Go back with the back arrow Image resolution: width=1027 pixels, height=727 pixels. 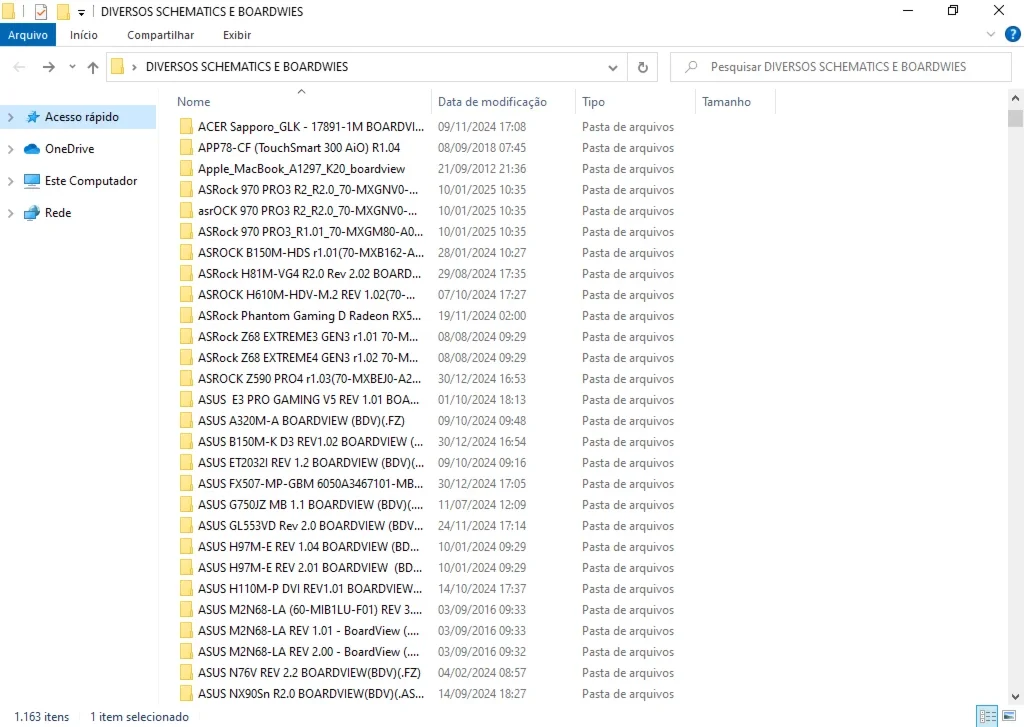coord(20,67)
